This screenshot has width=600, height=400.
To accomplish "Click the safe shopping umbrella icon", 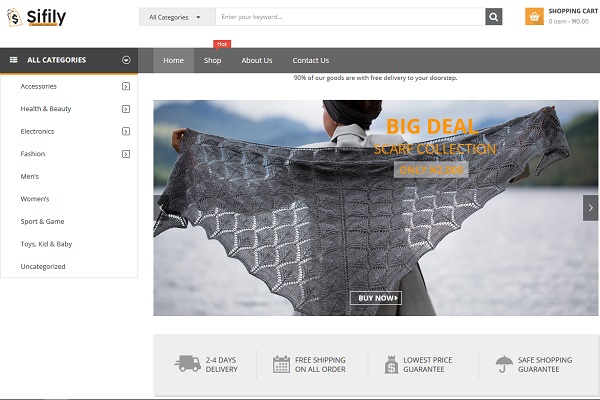I will [503, 364].
